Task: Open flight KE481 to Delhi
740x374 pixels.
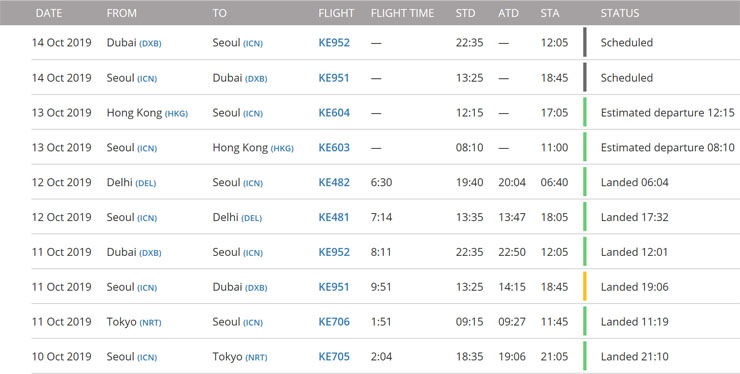Action: (x=334, y=217)
